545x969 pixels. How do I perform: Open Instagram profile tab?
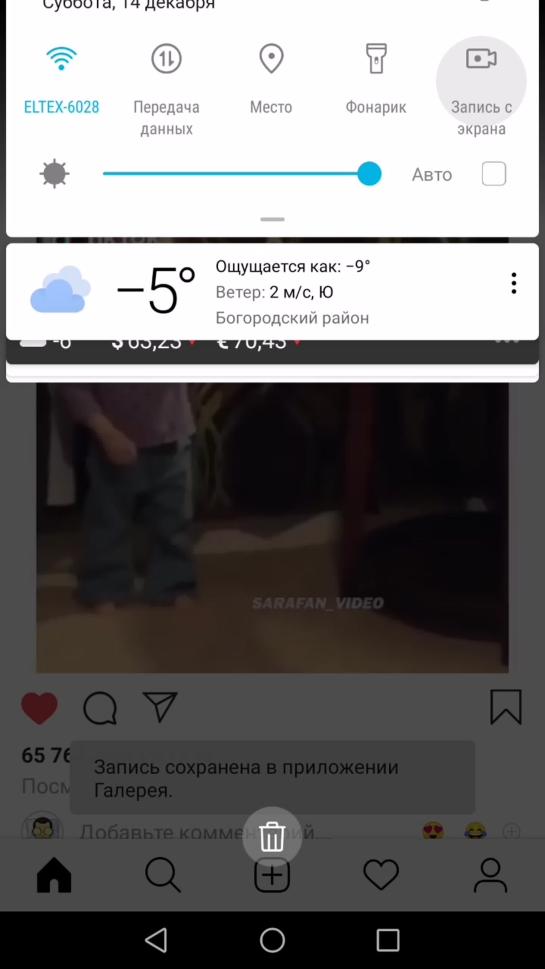[x=491, y=875]
